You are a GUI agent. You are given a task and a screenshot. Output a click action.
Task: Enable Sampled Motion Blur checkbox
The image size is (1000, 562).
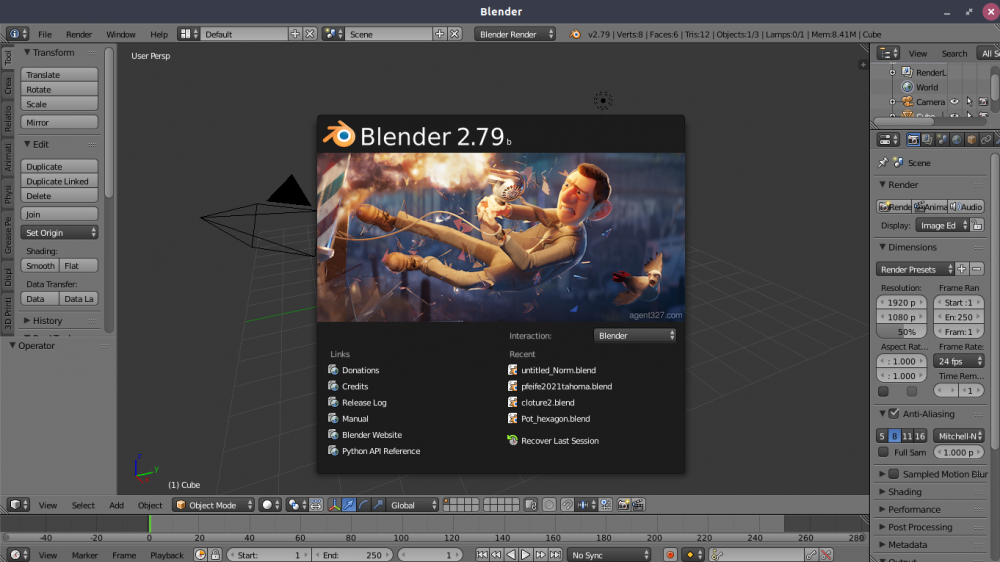click(893, 474)
